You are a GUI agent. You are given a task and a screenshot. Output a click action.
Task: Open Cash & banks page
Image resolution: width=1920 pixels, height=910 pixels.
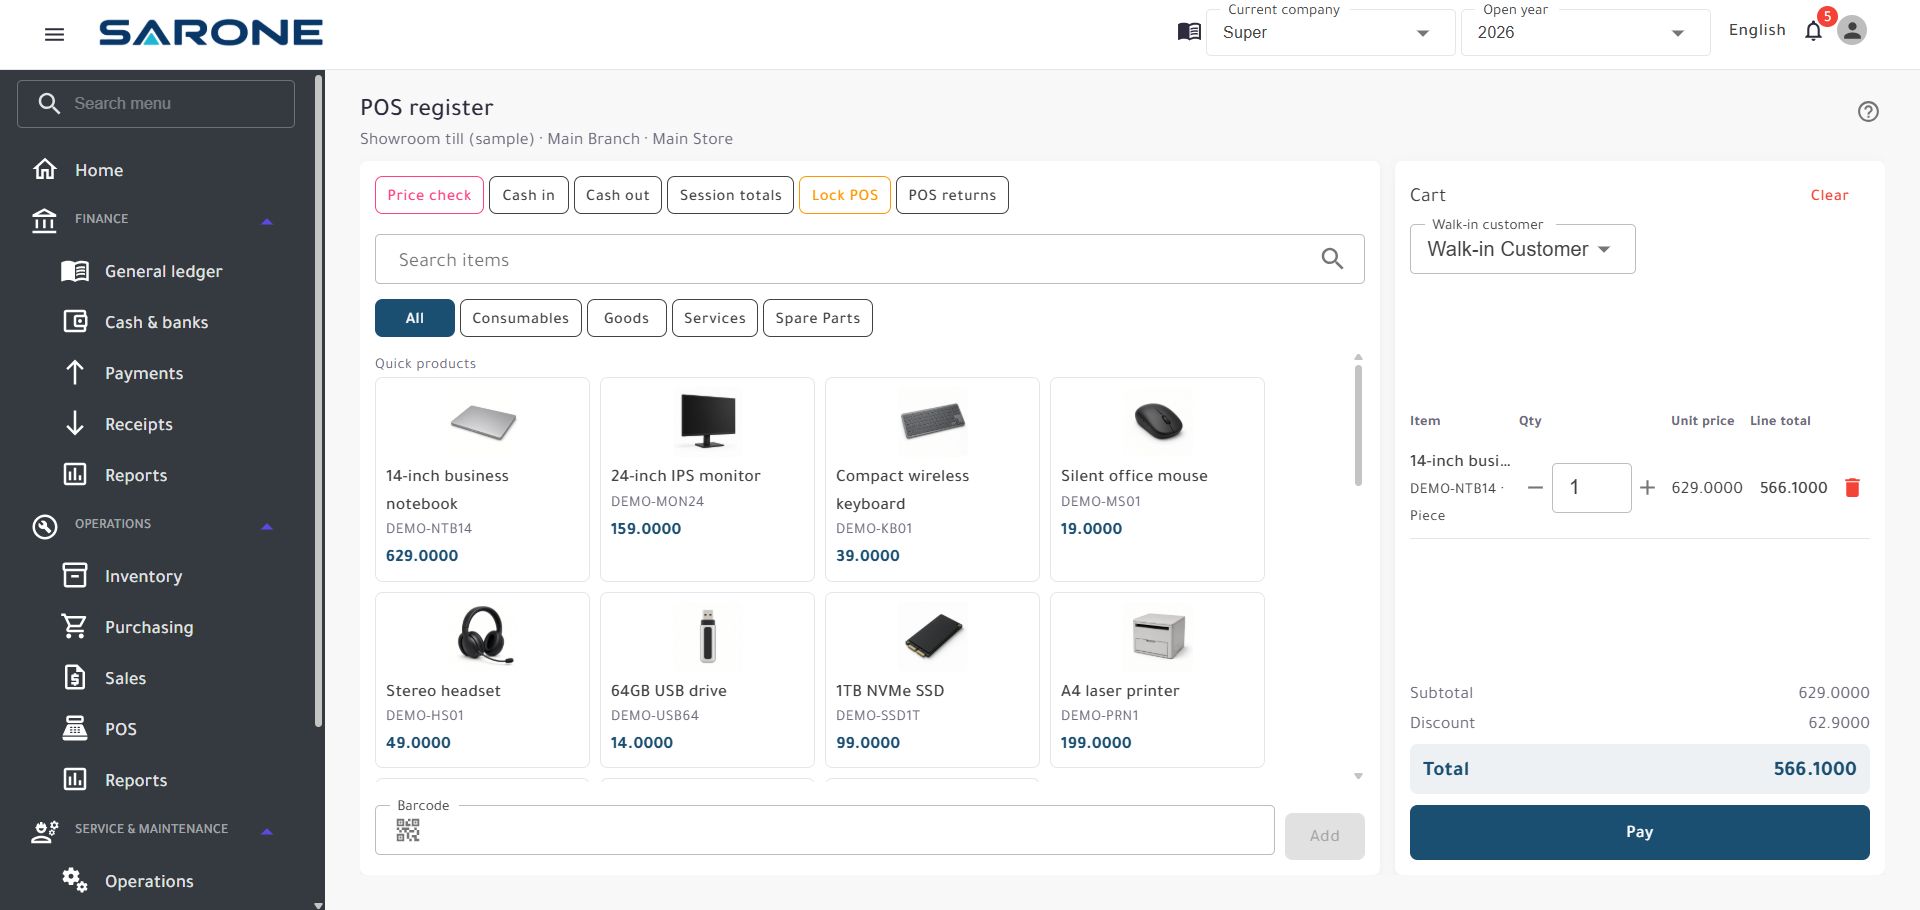(x=157, y=322)
